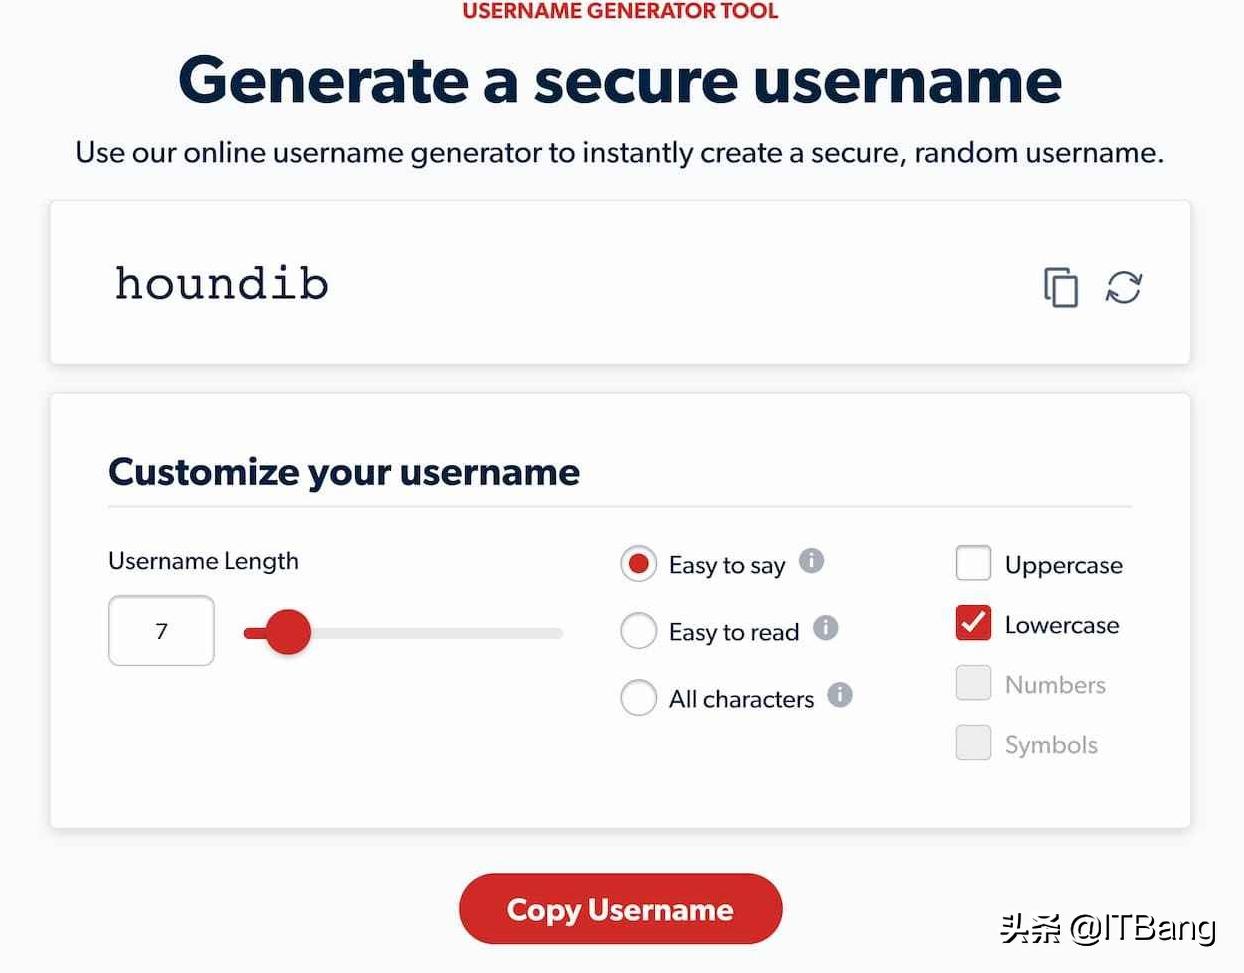Click the username length number field

161,631
